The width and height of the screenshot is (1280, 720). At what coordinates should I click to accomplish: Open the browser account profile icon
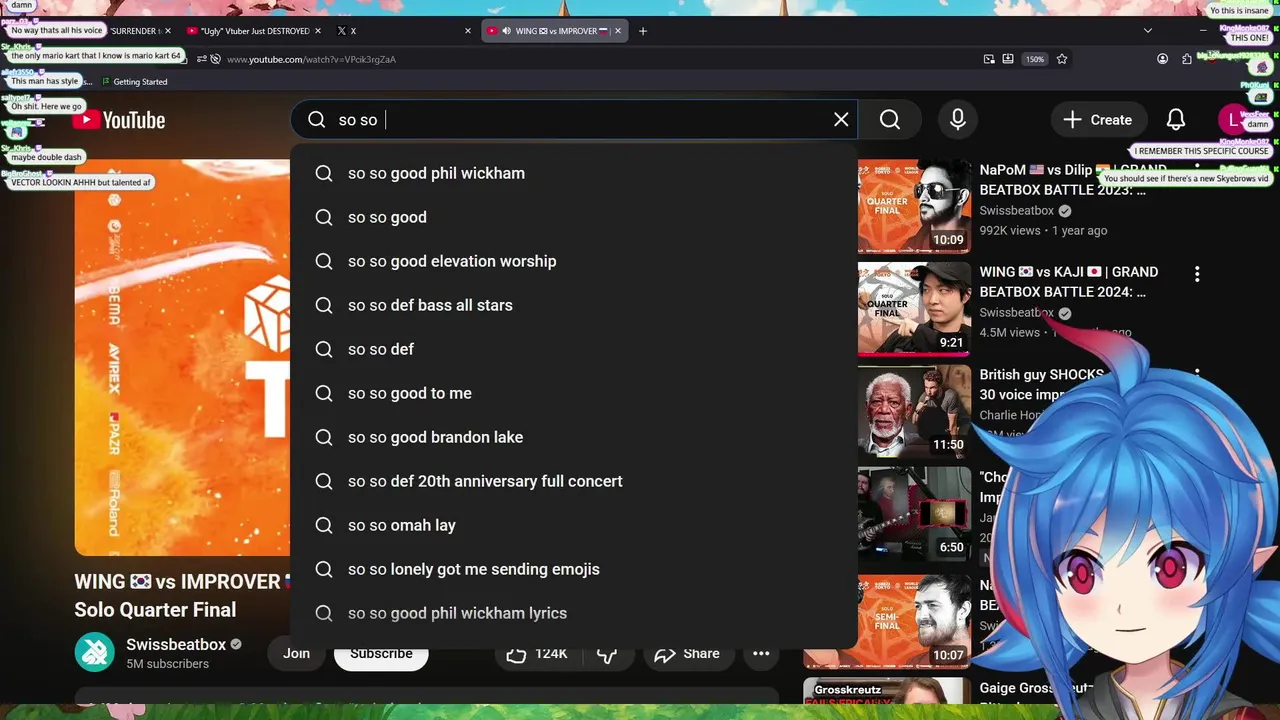tap(1162, 59)
